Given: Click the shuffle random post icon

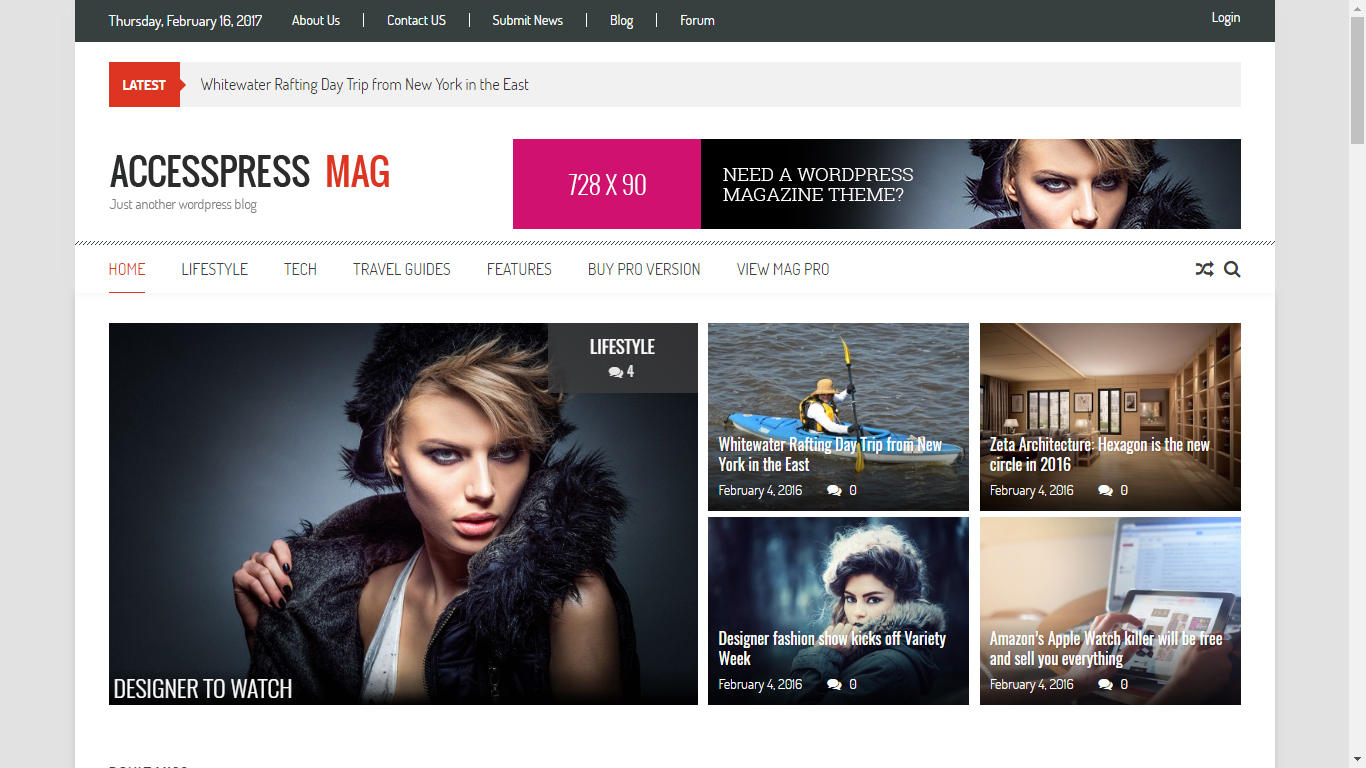Looking at the screenshot, I should [1204, 269].
